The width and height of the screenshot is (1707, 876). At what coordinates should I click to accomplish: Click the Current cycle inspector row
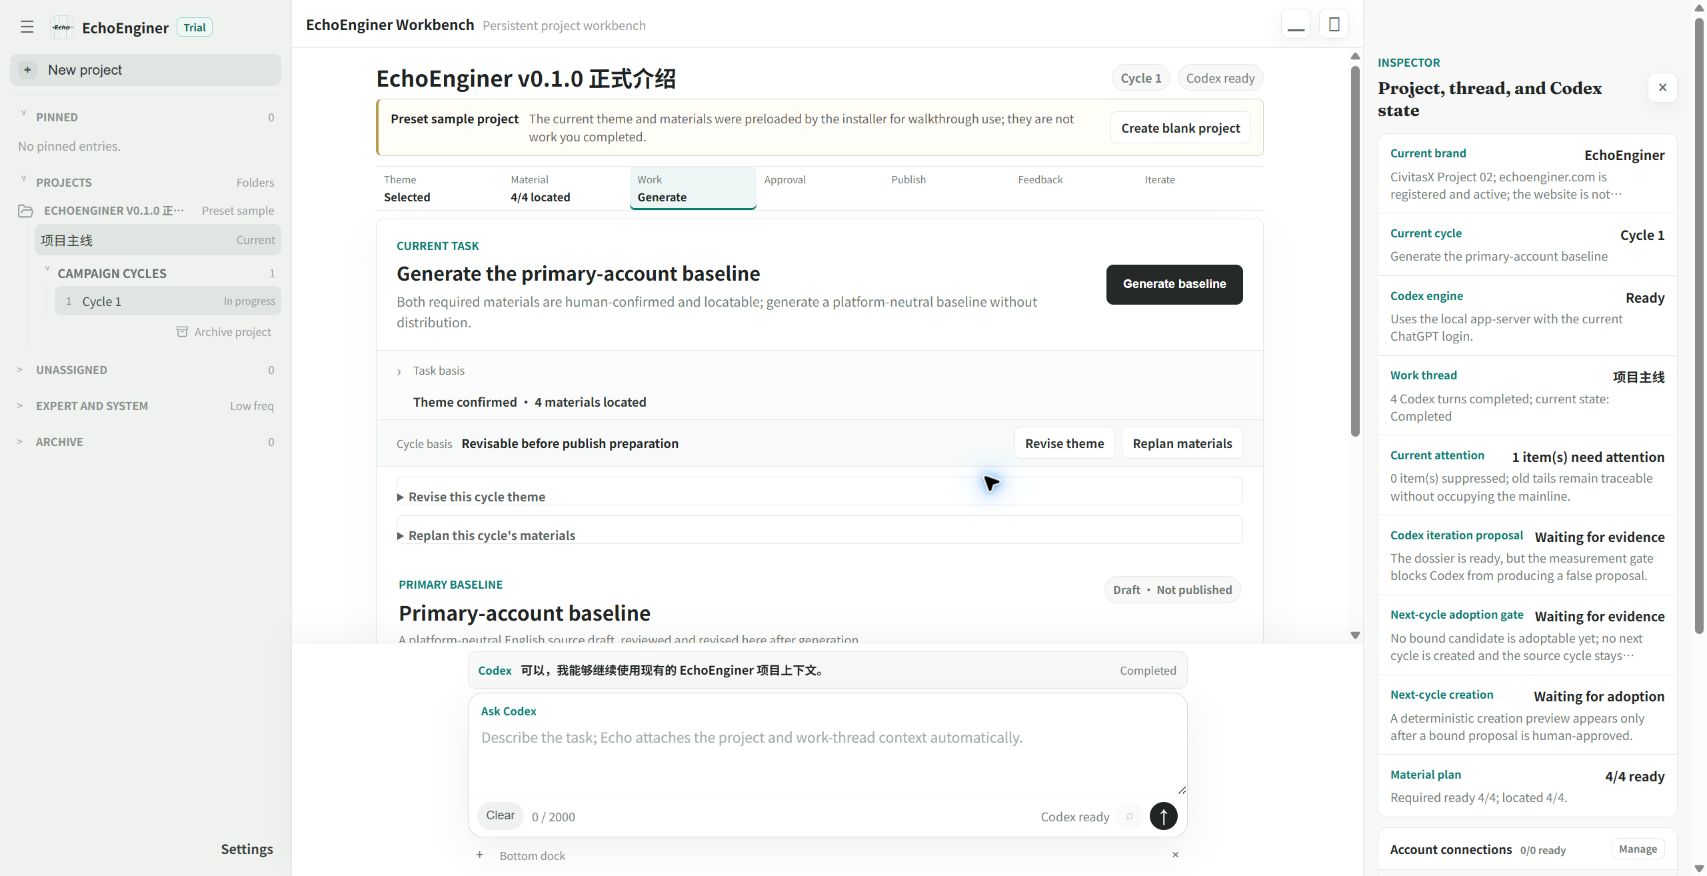[1527, 245]
